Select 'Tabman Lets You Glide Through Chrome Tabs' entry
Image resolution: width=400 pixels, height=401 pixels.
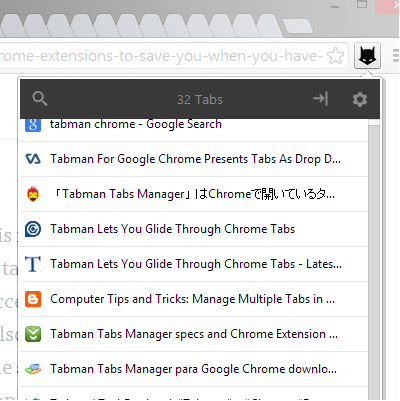pos(194,229)
